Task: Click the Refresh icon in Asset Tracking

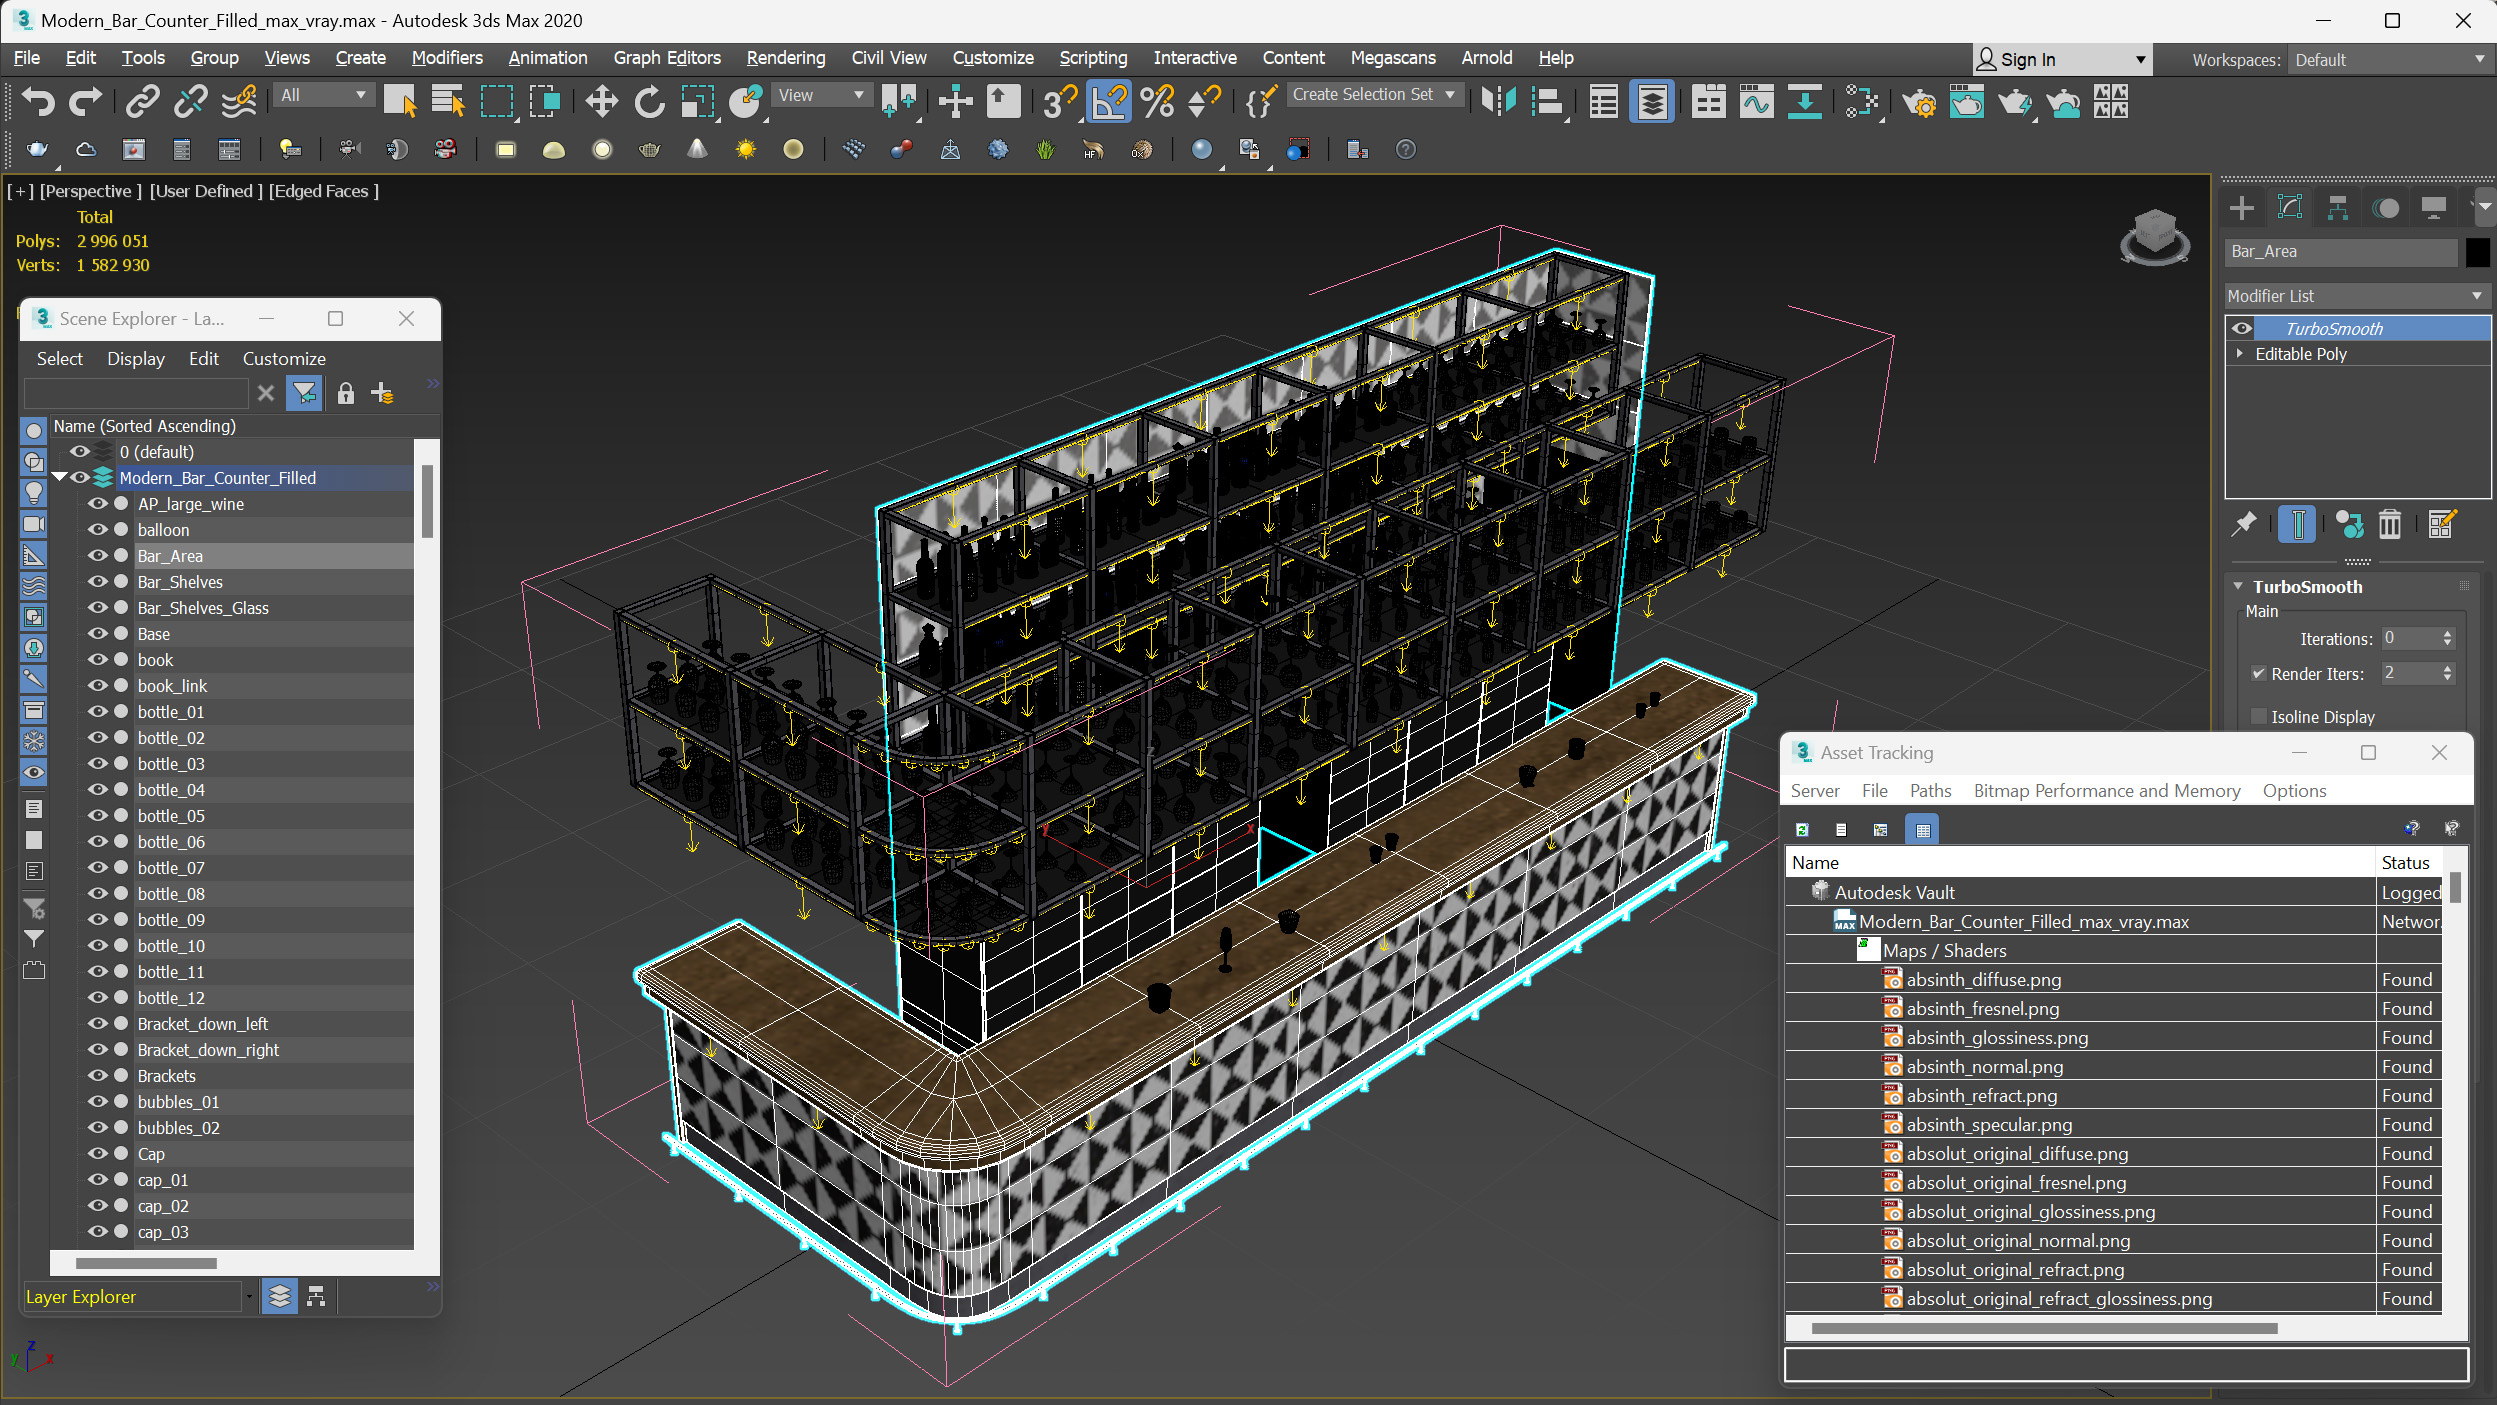Action: [x=1802, y=829]
